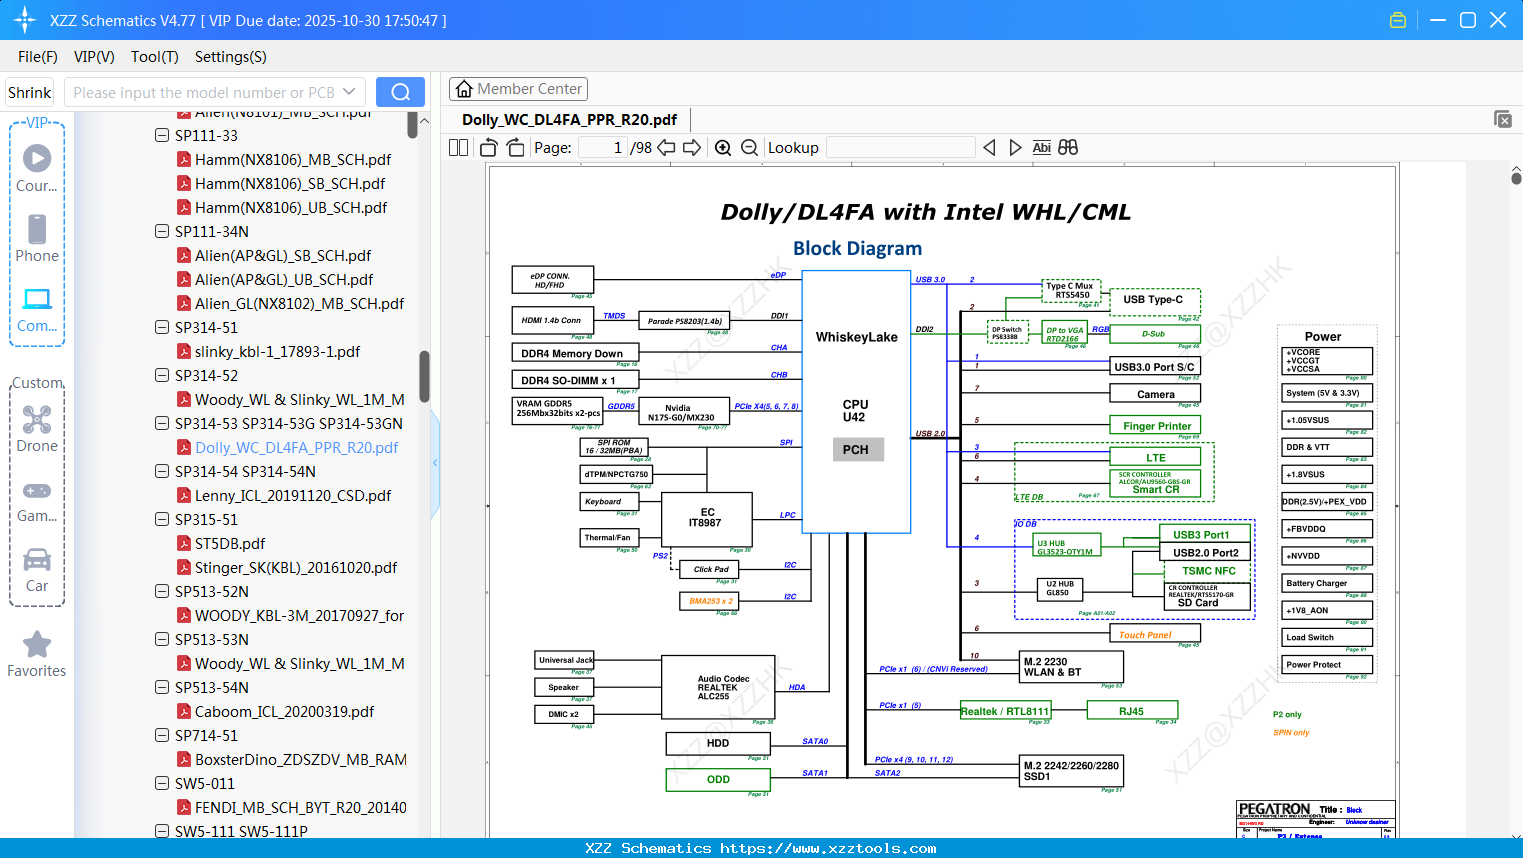Click the blue search button

coord(400,92)
